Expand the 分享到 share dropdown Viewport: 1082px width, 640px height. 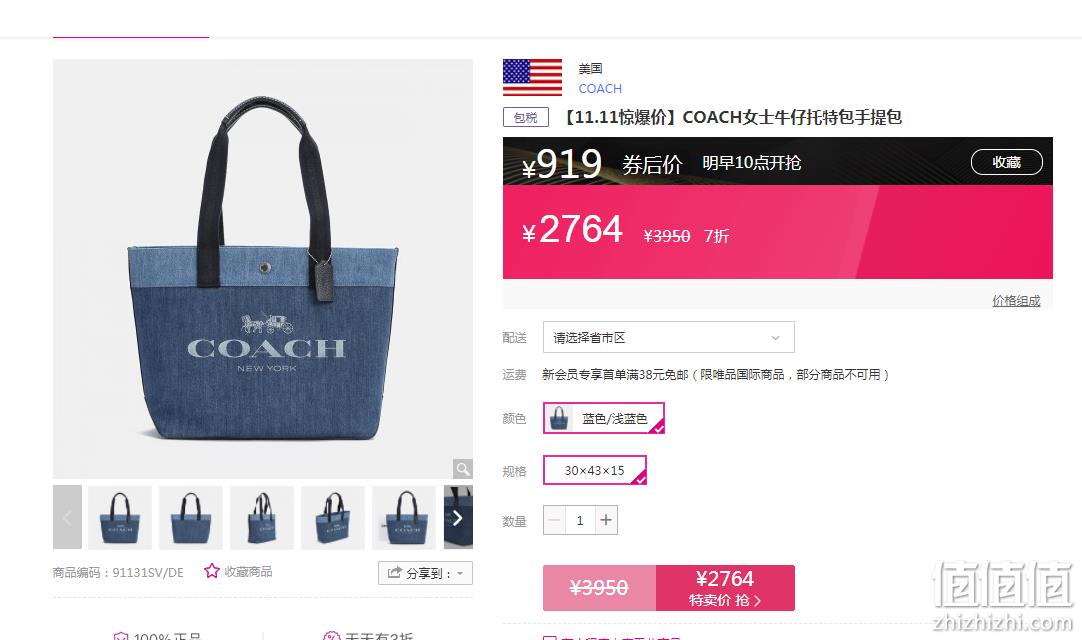click(426, 573)
